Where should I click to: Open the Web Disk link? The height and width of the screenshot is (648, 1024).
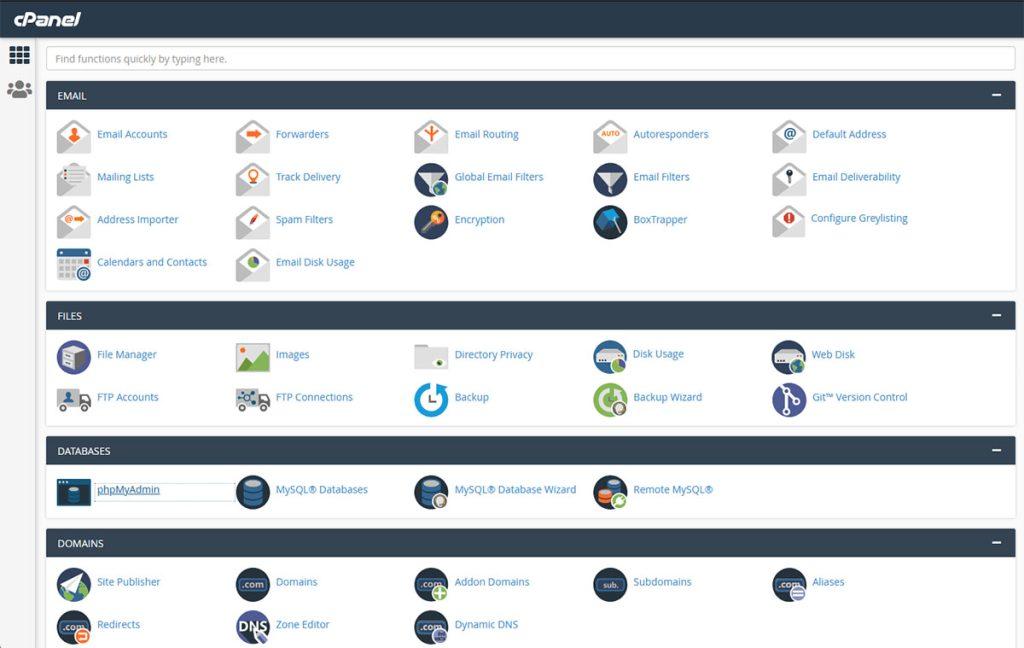pyautogui.click(x=833, y=354)
